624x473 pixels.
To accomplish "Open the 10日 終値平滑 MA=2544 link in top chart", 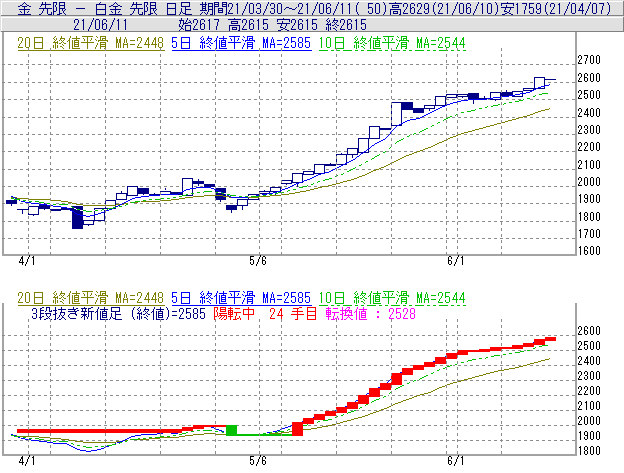I will [x=392, y=43].
